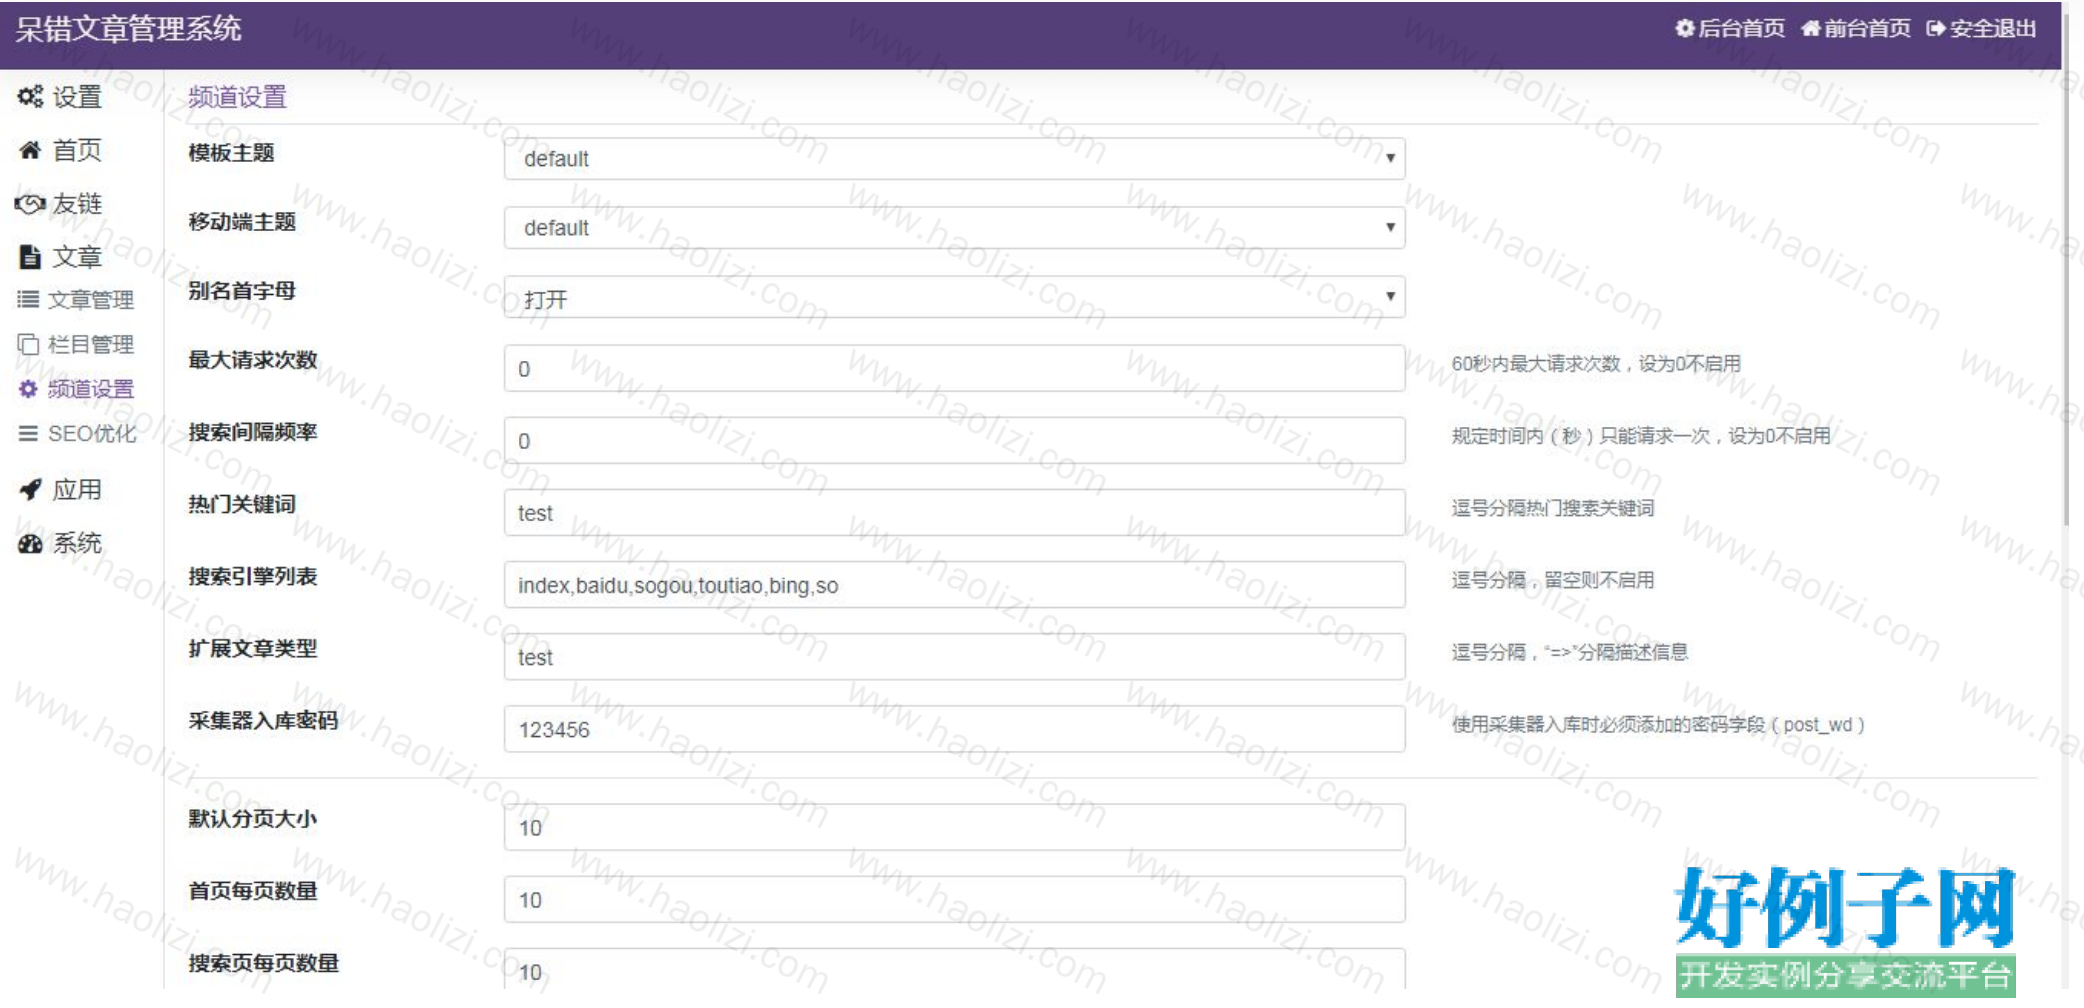Viewport: 2084px width, 1008px height.
Task: Click the copy icon beside 栏目管理
Action: (28, 344)
